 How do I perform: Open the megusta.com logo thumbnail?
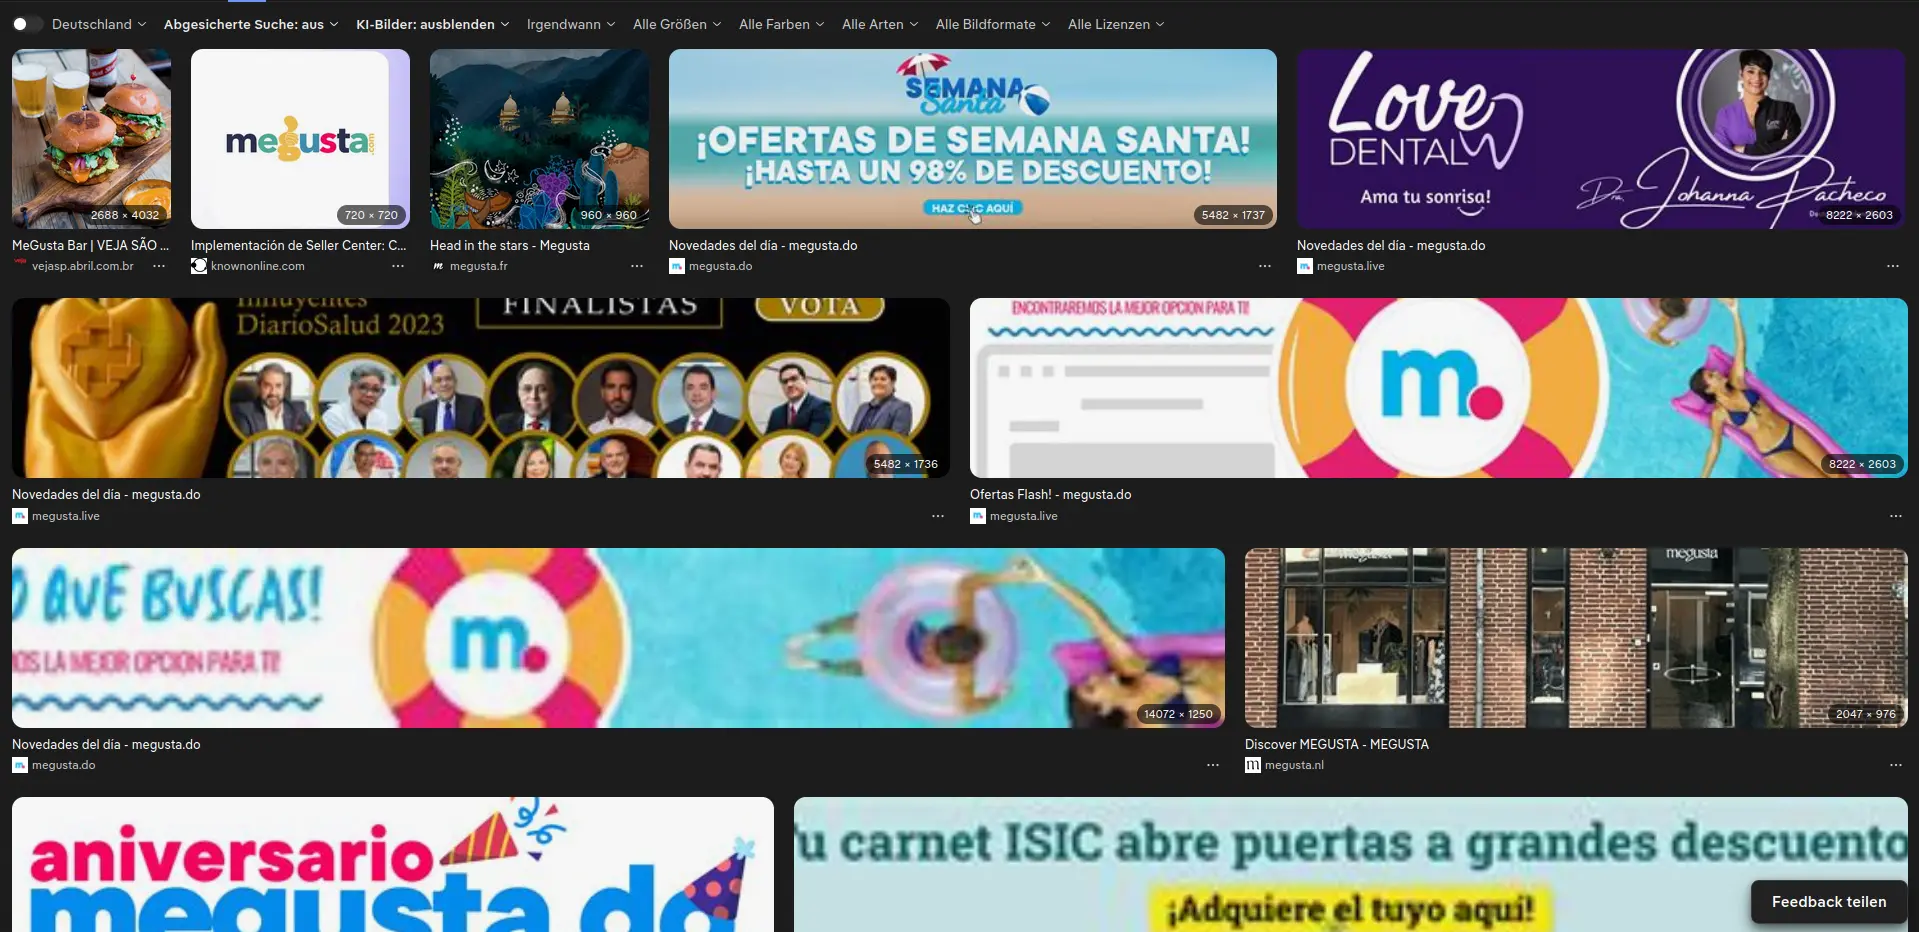click(x=300, y=139)
